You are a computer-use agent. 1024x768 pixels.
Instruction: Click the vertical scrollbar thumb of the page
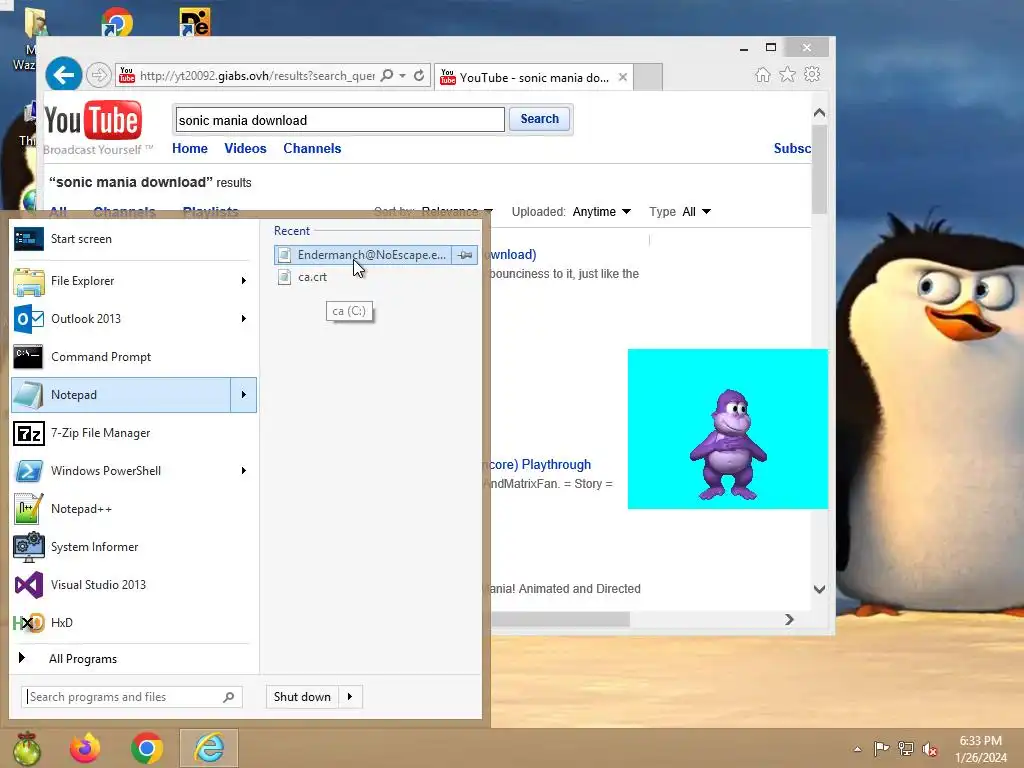click(x=820, y=170)
